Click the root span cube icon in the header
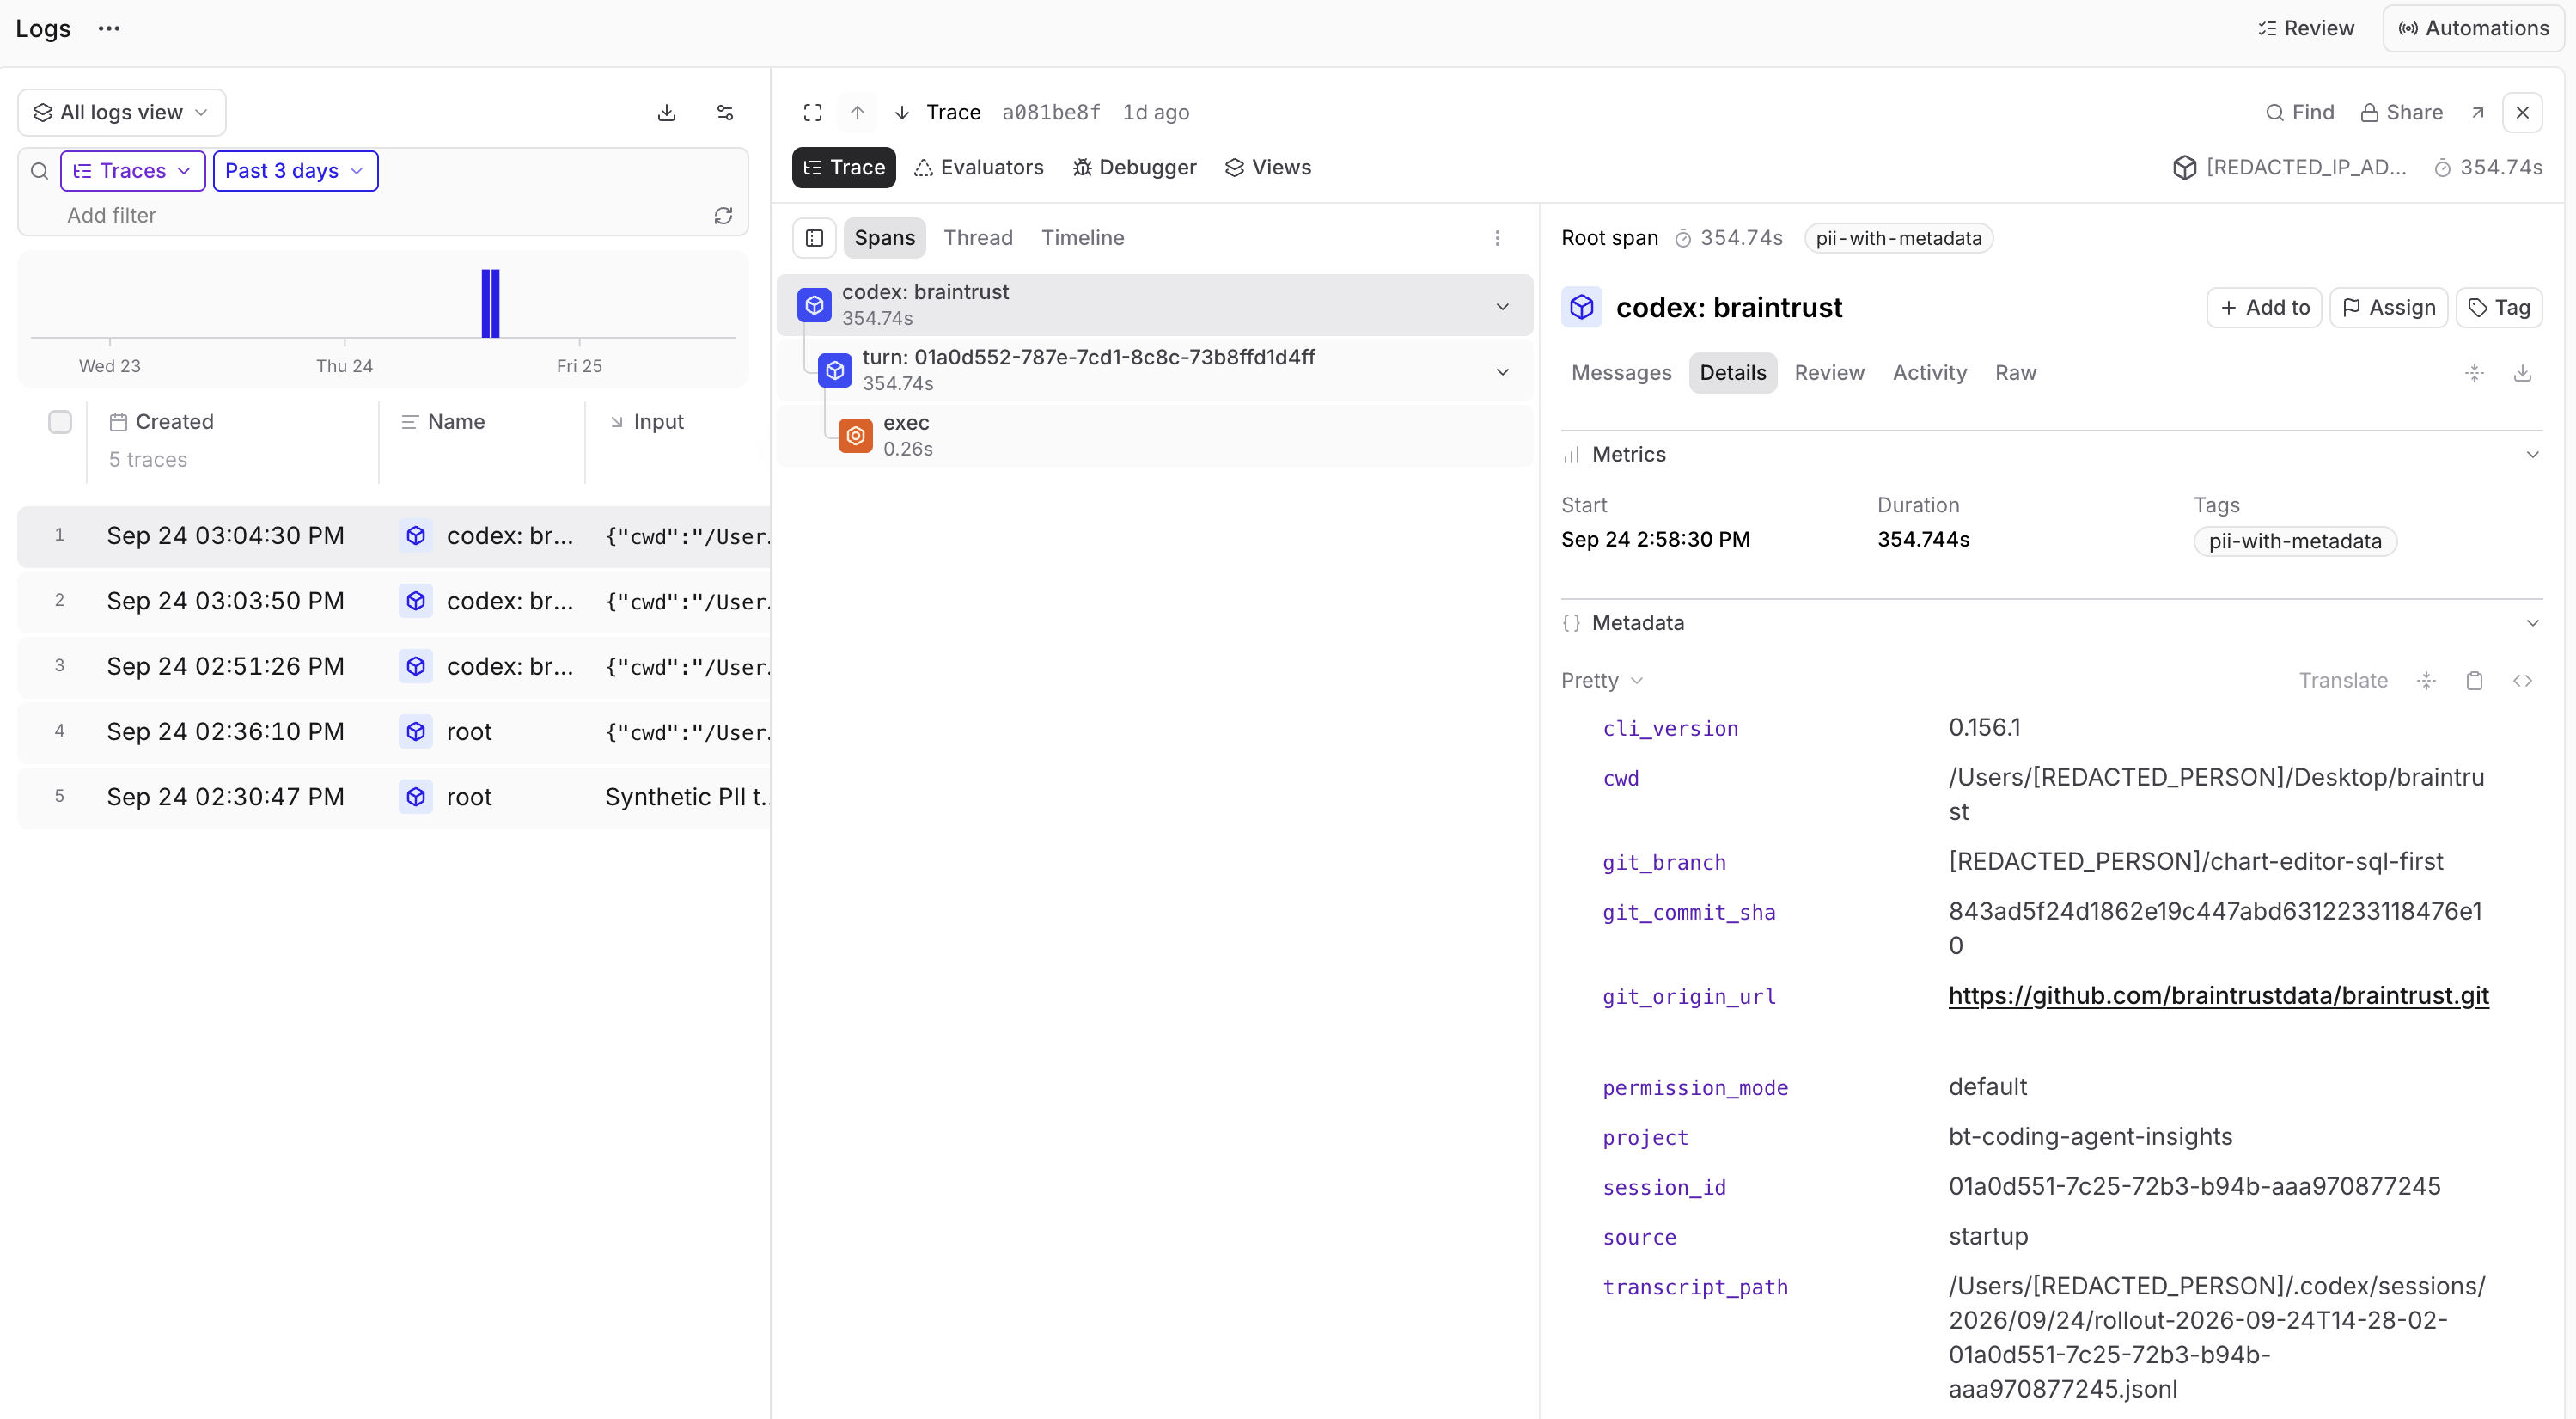Screen dimensions: 2576x1419 pyautogui.click(x=1582, y=307)
